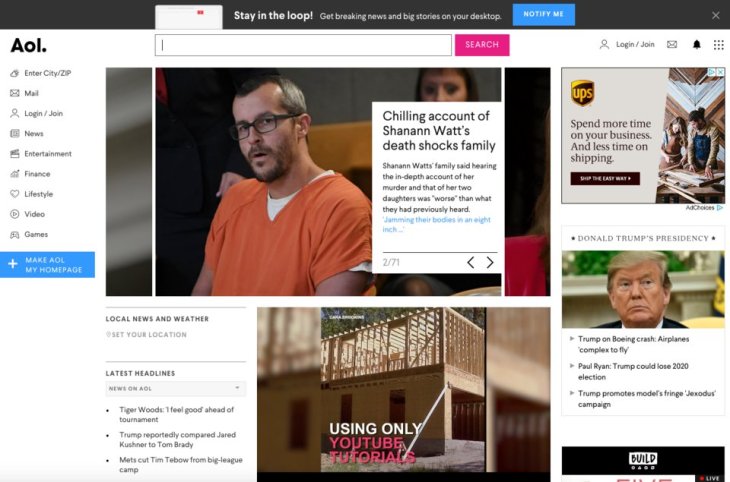The height and width of the screenshot is (482, 730).
Task: Go to previous slide in carousel
Action: coord(470,263)
